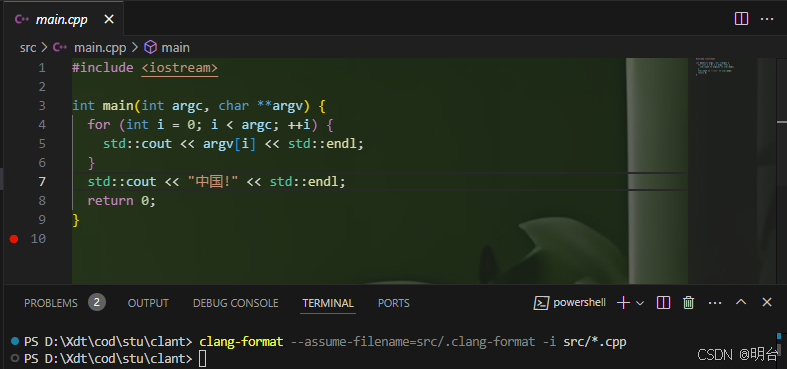This screenshot has height=369, width=787.
Task: Click the src breadcrumb folder
Action: (28, 48)
